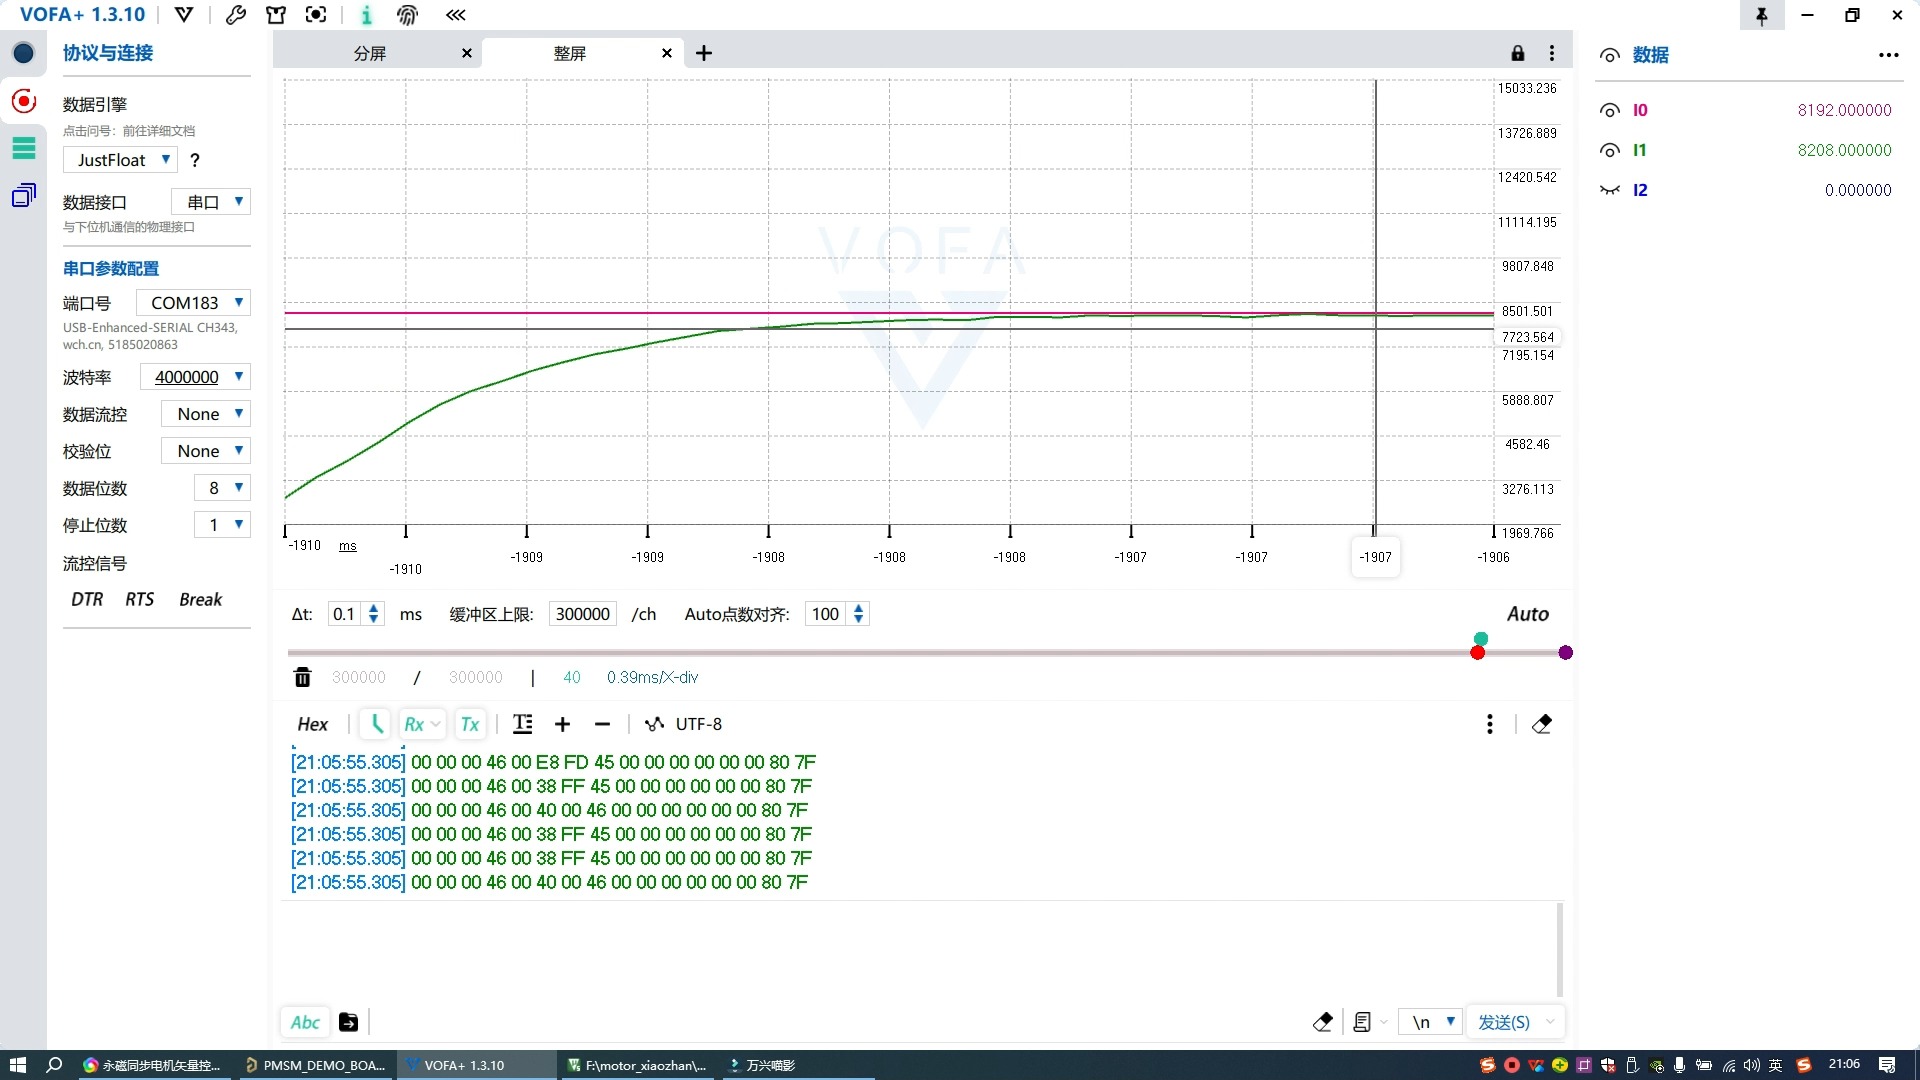The width and height of the screenshot is (1920, 1080).
Task: Toggle the DTR signal
Action: point(87,599)
